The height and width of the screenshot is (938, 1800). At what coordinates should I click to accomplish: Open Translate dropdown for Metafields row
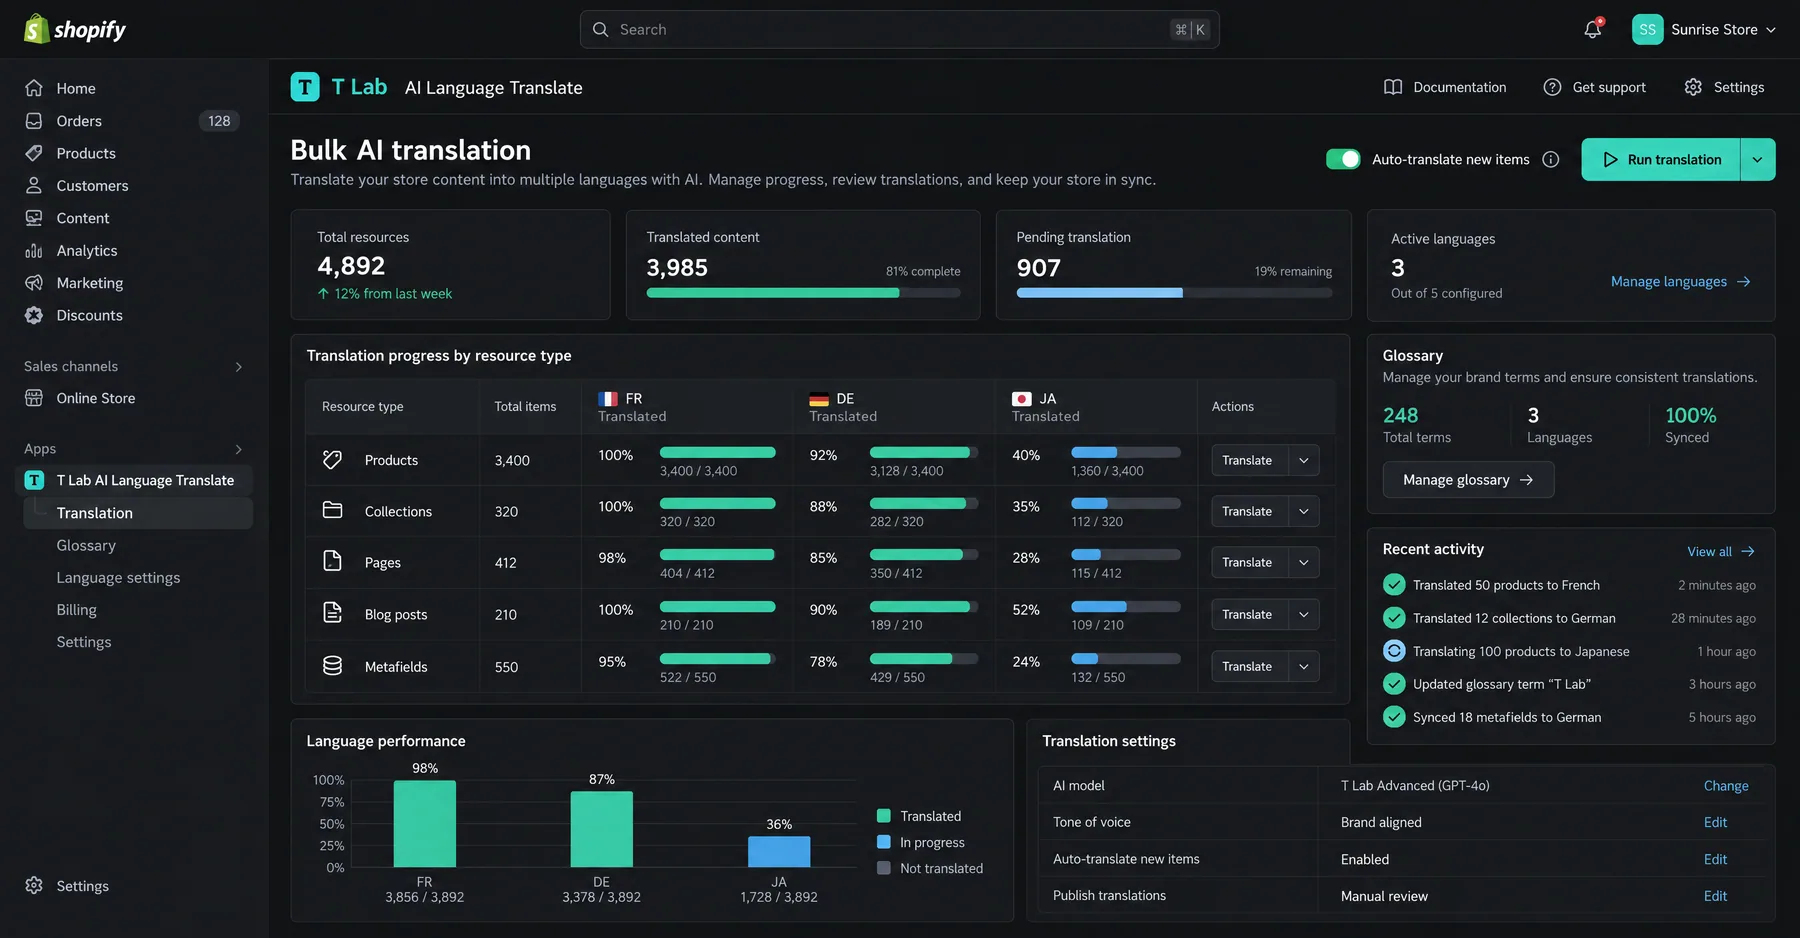[x=1303, y=666]
